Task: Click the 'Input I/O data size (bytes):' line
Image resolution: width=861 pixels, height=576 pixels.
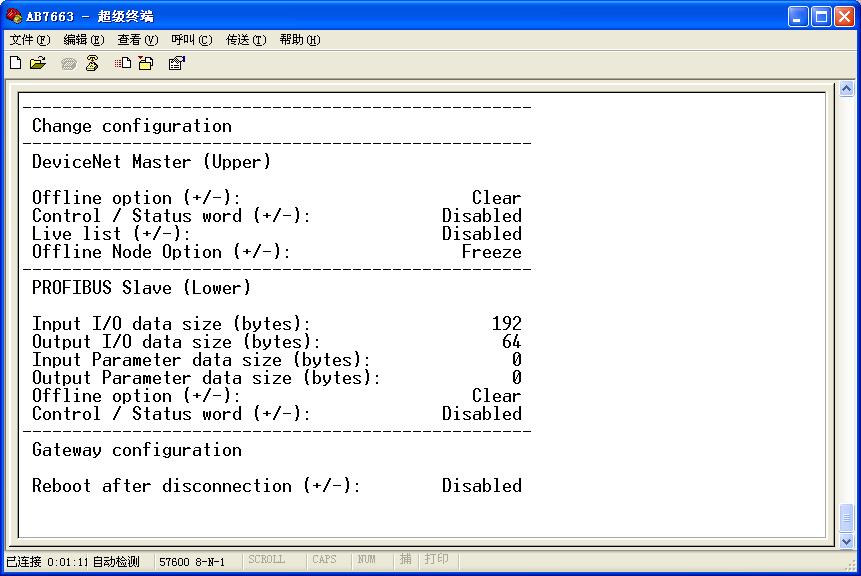Action: [171, 324]
